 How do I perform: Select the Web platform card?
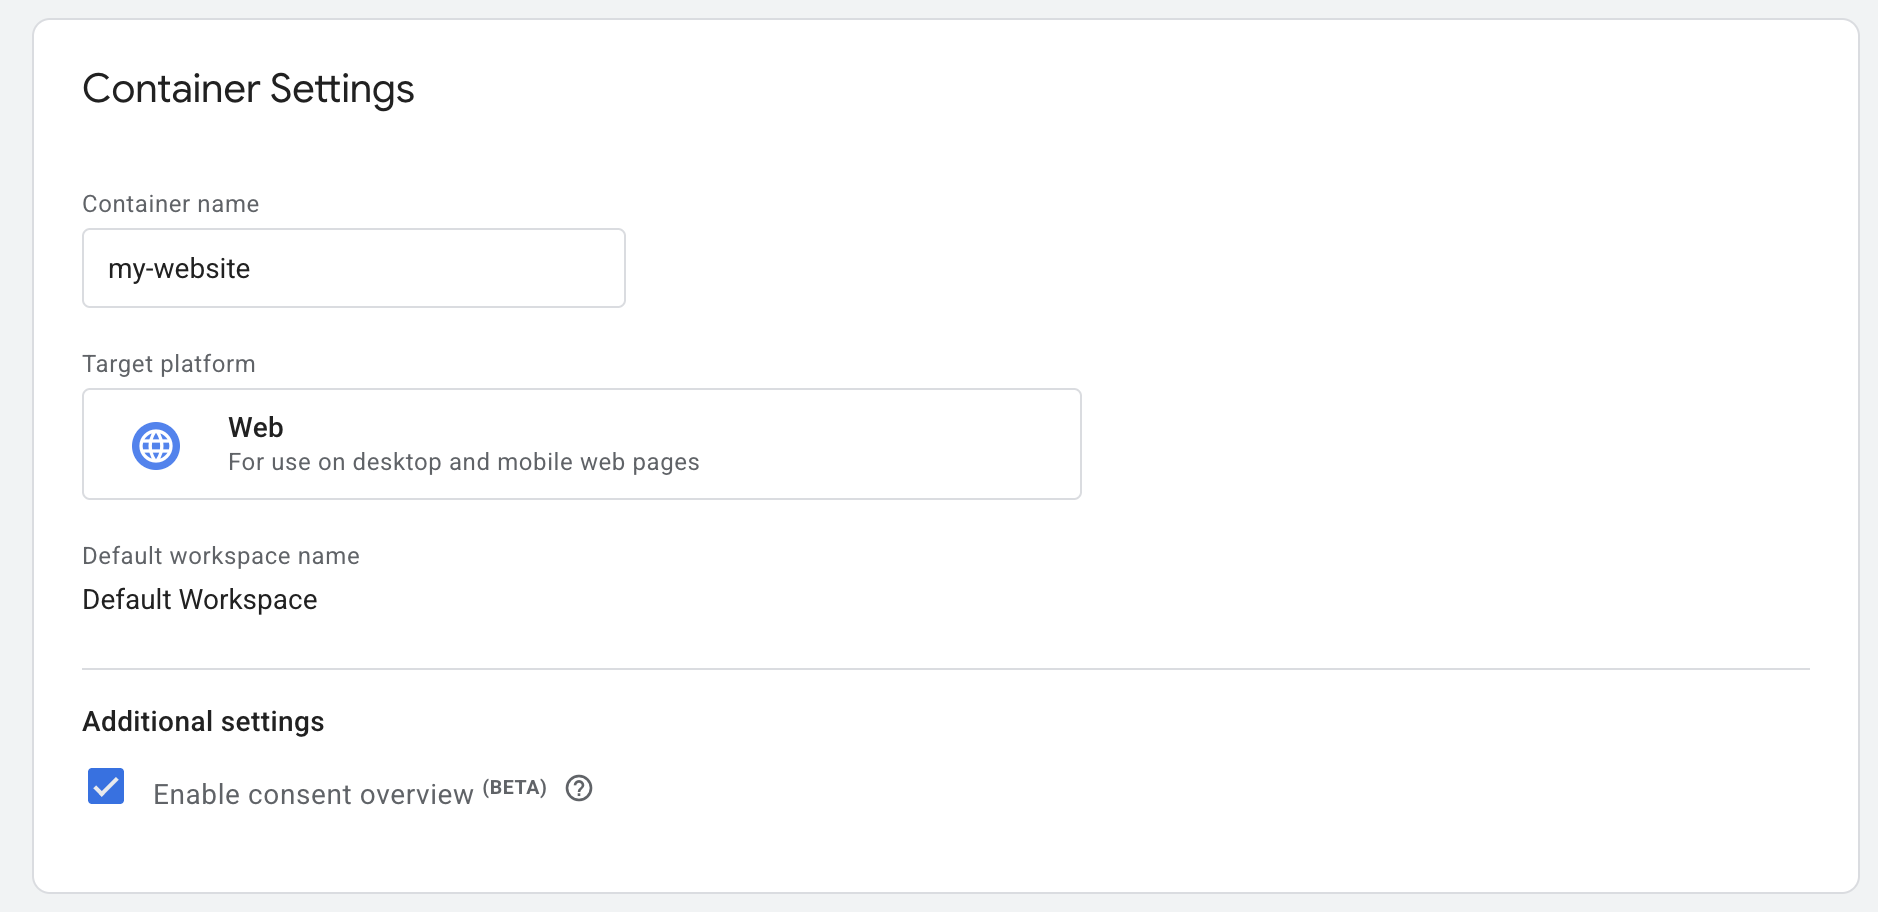click(x=581, y=443)
